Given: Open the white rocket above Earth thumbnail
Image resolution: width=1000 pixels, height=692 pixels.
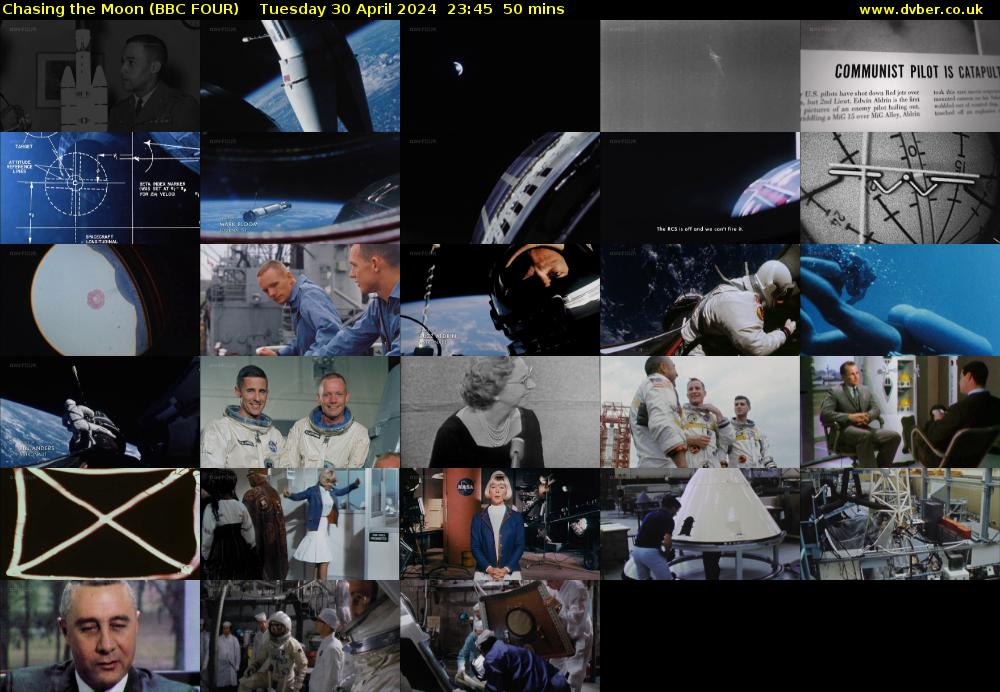Looking at the screenshot, I should click(300, 76).
